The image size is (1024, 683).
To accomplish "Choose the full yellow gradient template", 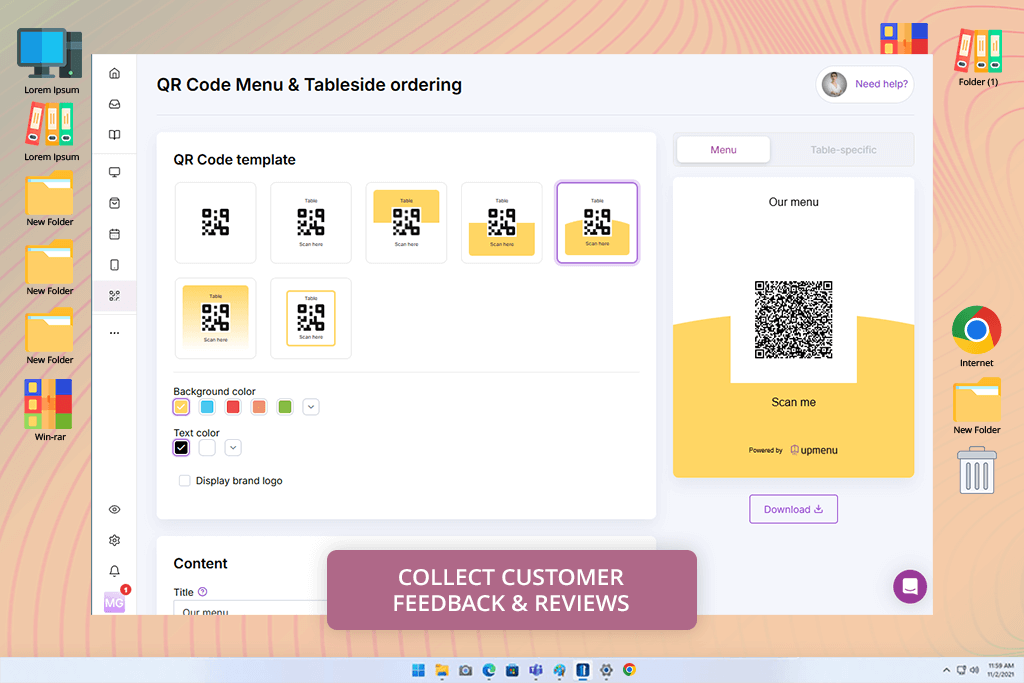I will pos(216,318).
